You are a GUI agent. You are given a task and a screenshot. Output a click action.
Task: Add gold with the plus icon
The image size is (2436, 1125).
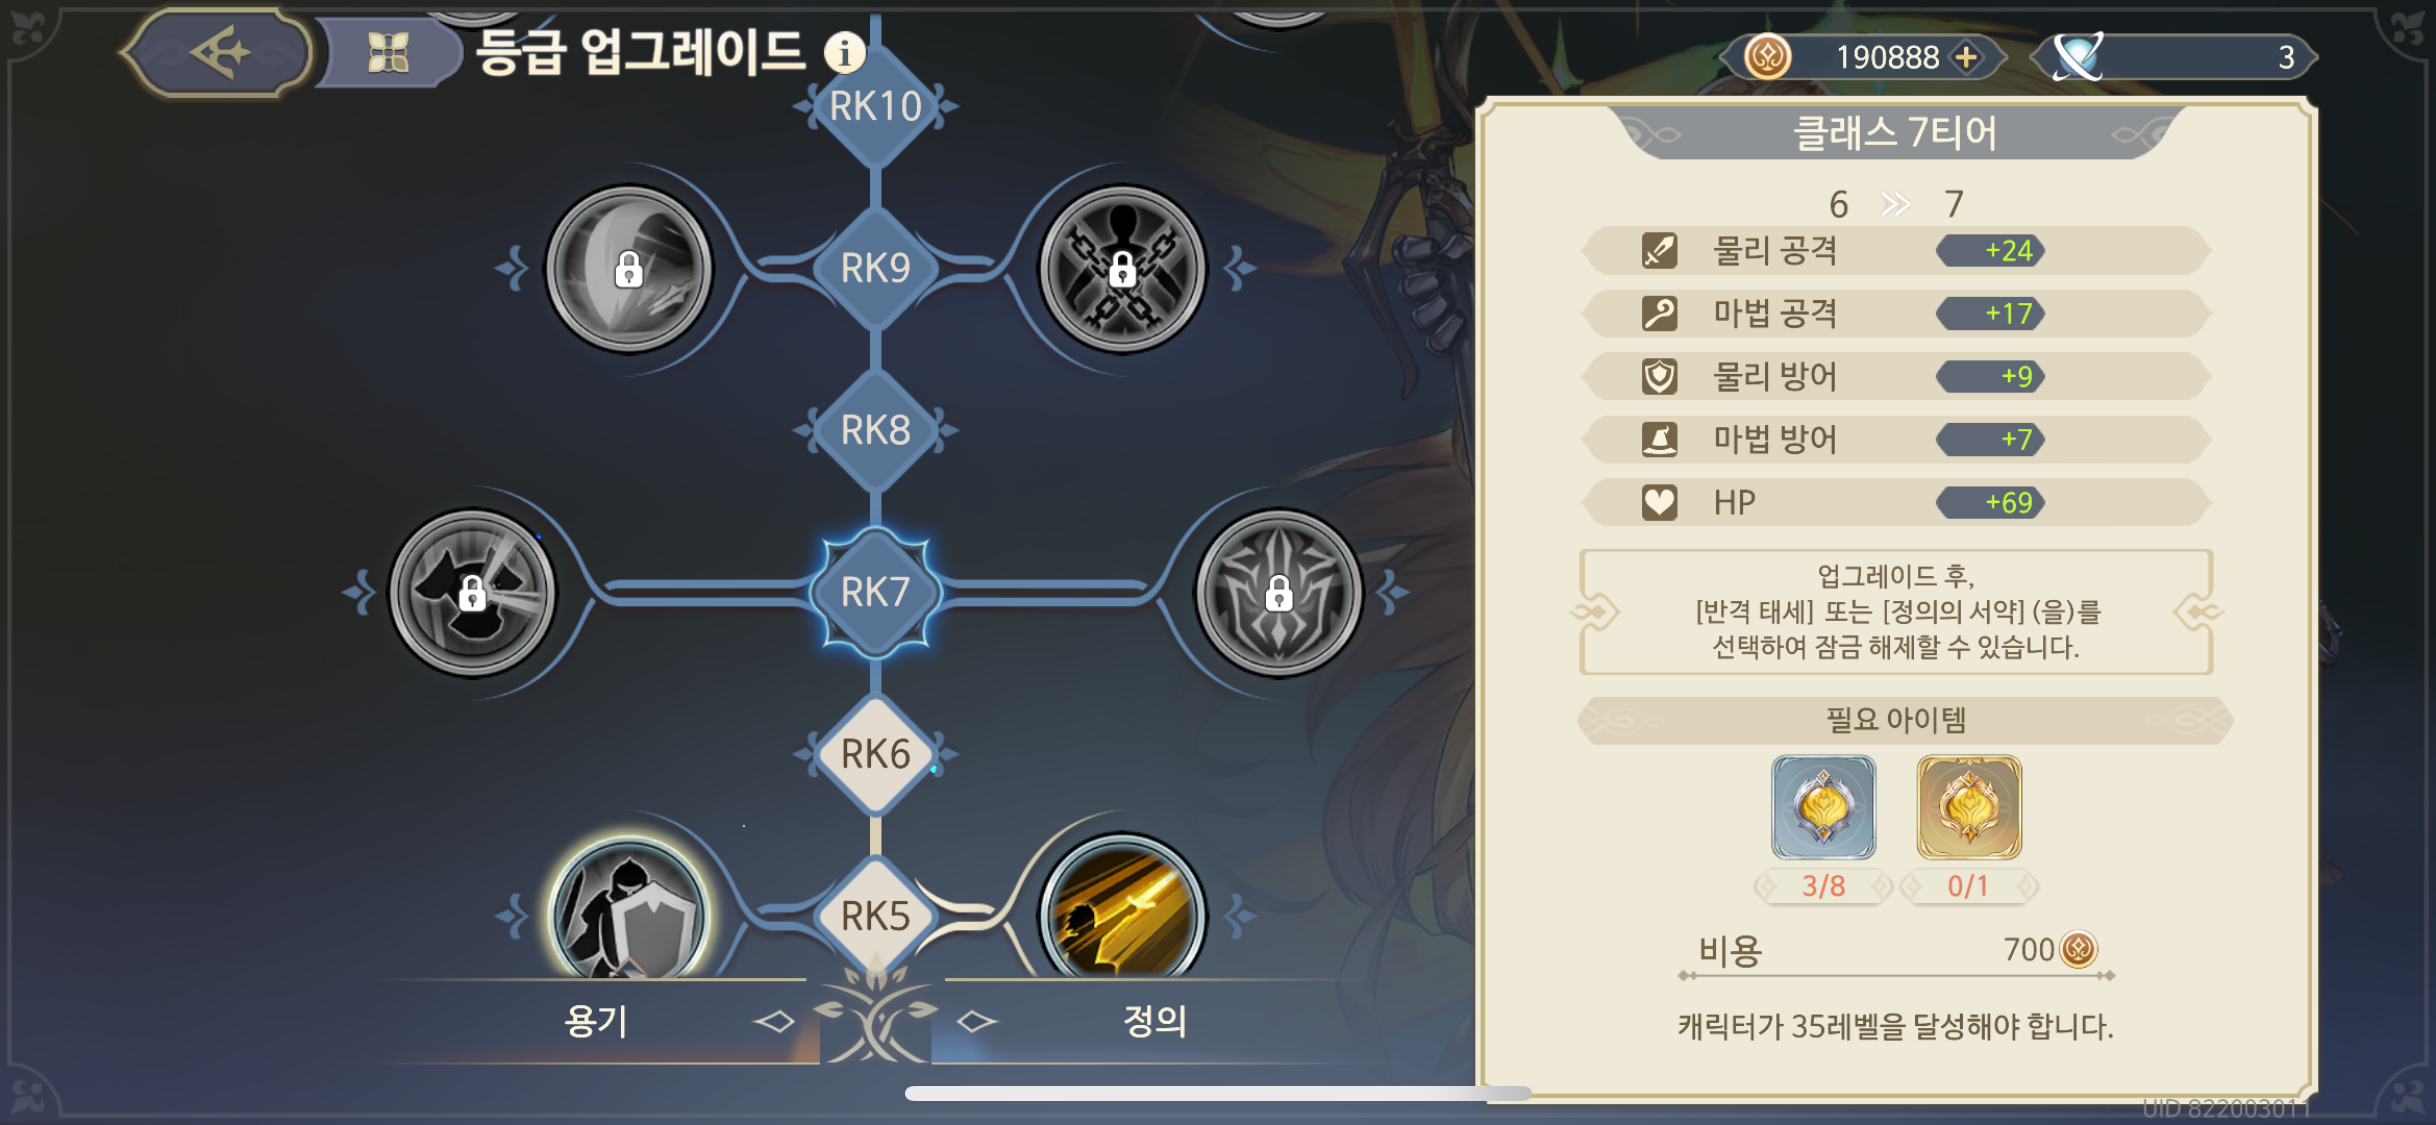(x=1965, y=57)
